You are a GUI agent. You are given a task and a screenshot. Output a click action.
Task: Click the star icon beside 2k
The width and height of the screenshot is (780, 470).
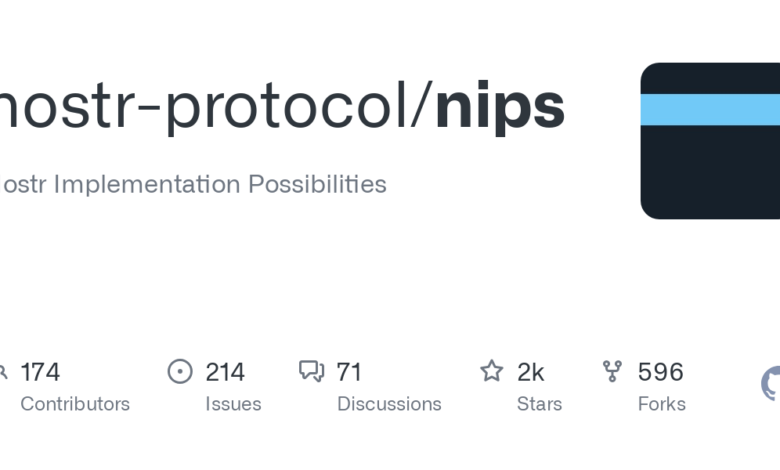click(492, 372)
